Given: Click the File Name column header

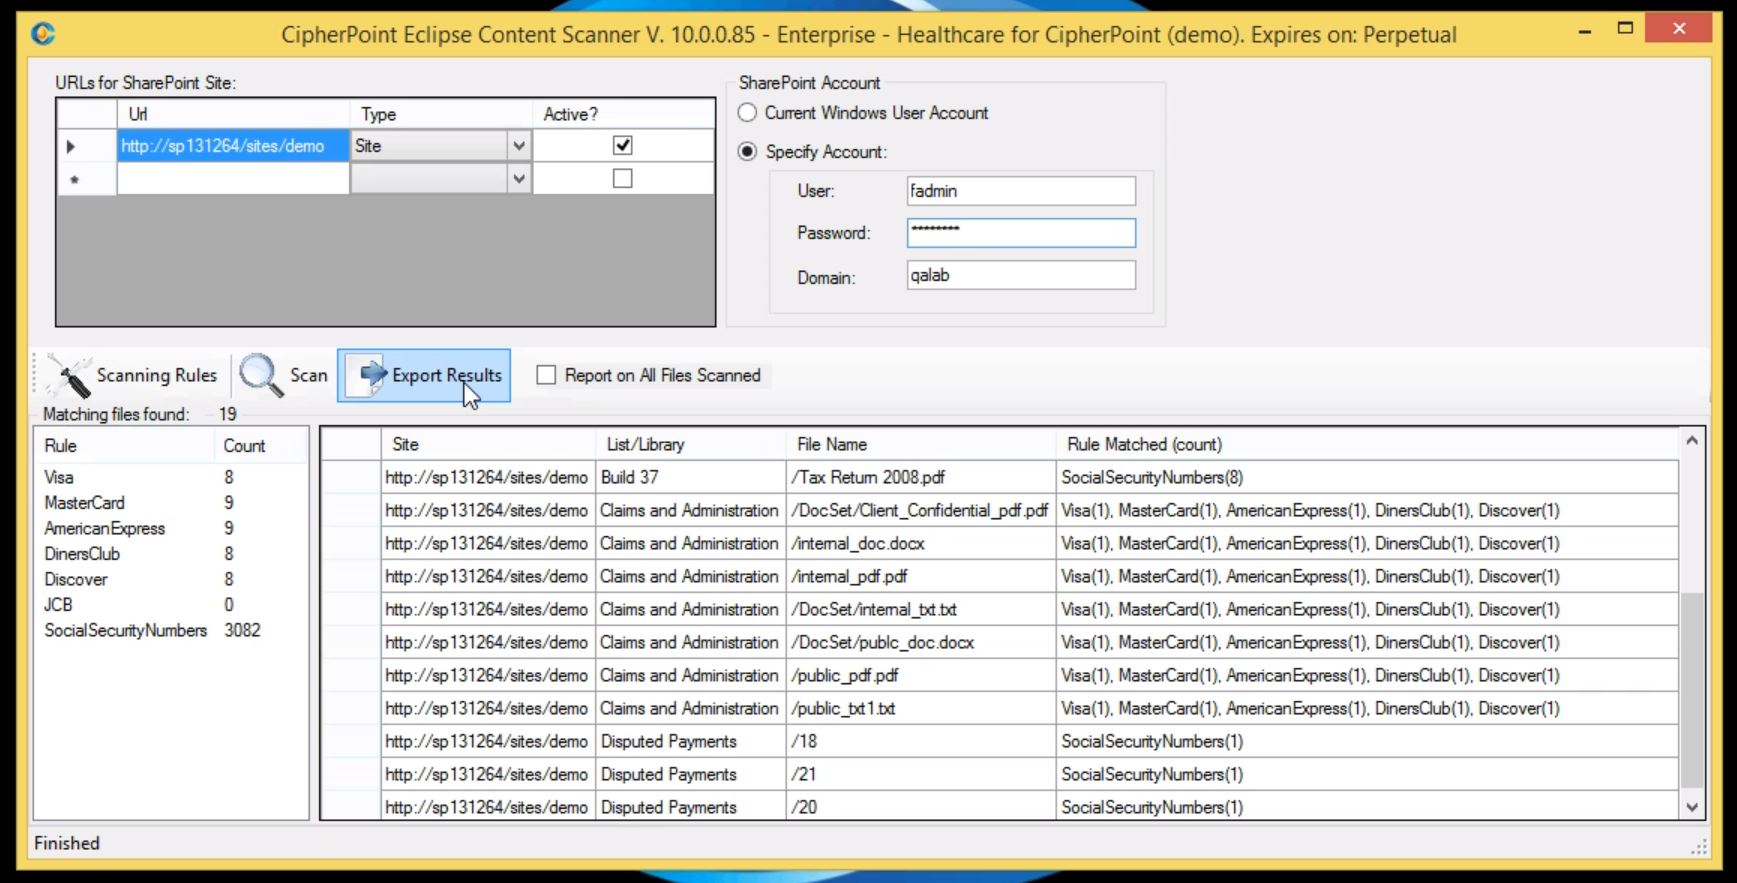Looking at the screenshot, I should coord(921,445).
